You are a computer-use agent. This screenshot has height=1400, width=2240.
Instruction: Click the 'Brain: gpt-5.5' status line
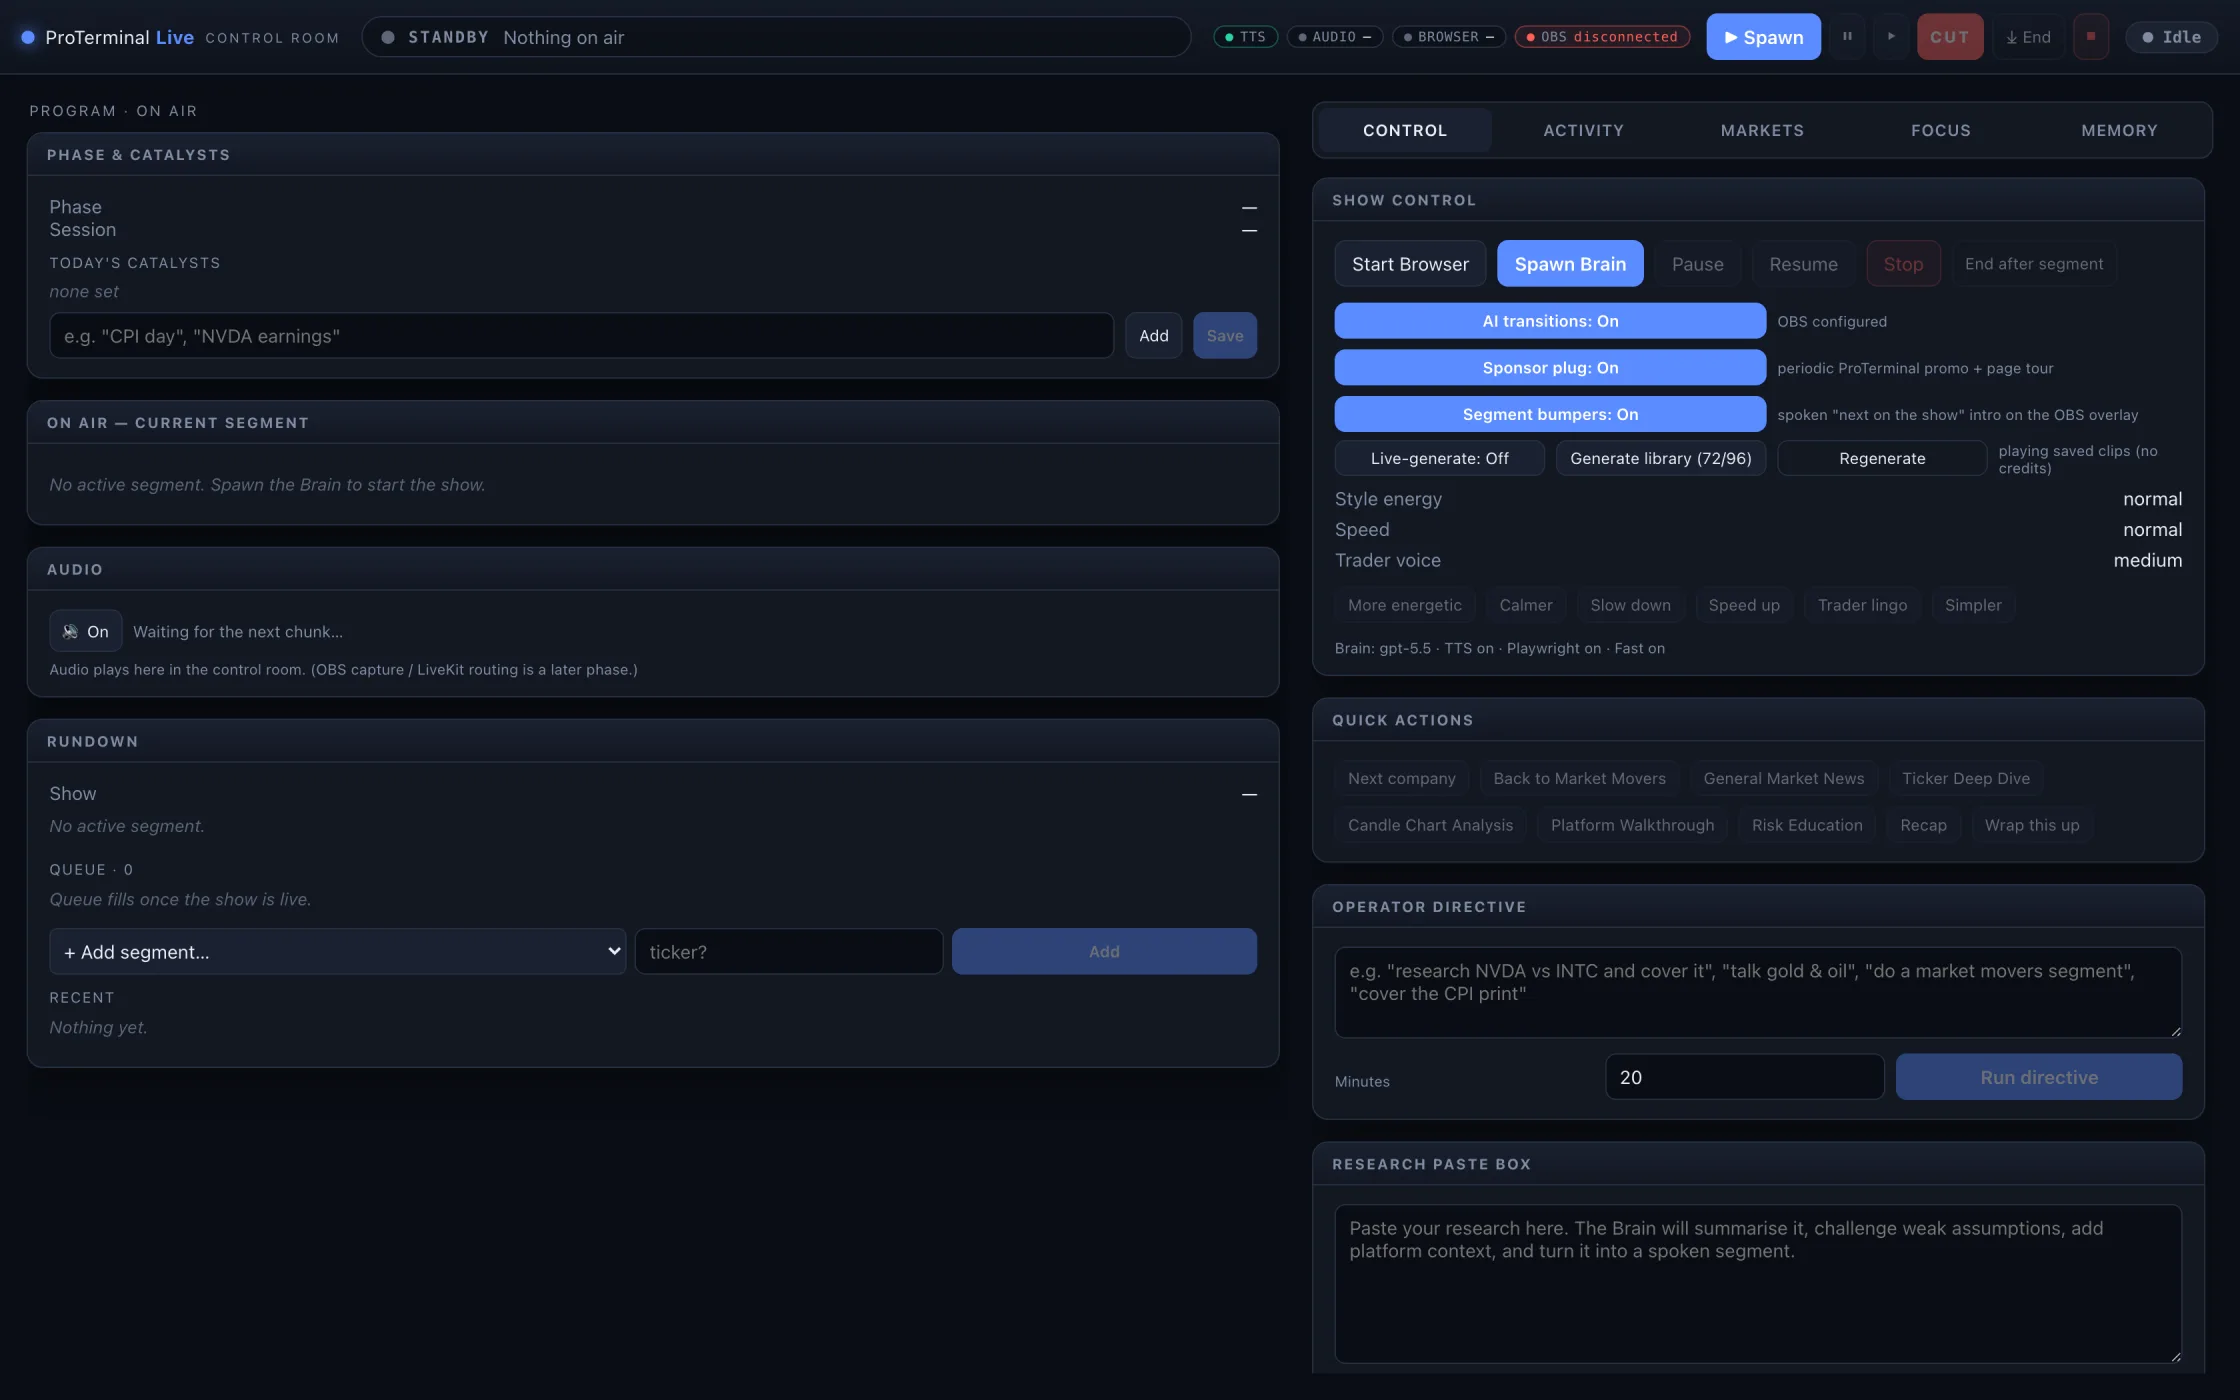[1499, 648]
